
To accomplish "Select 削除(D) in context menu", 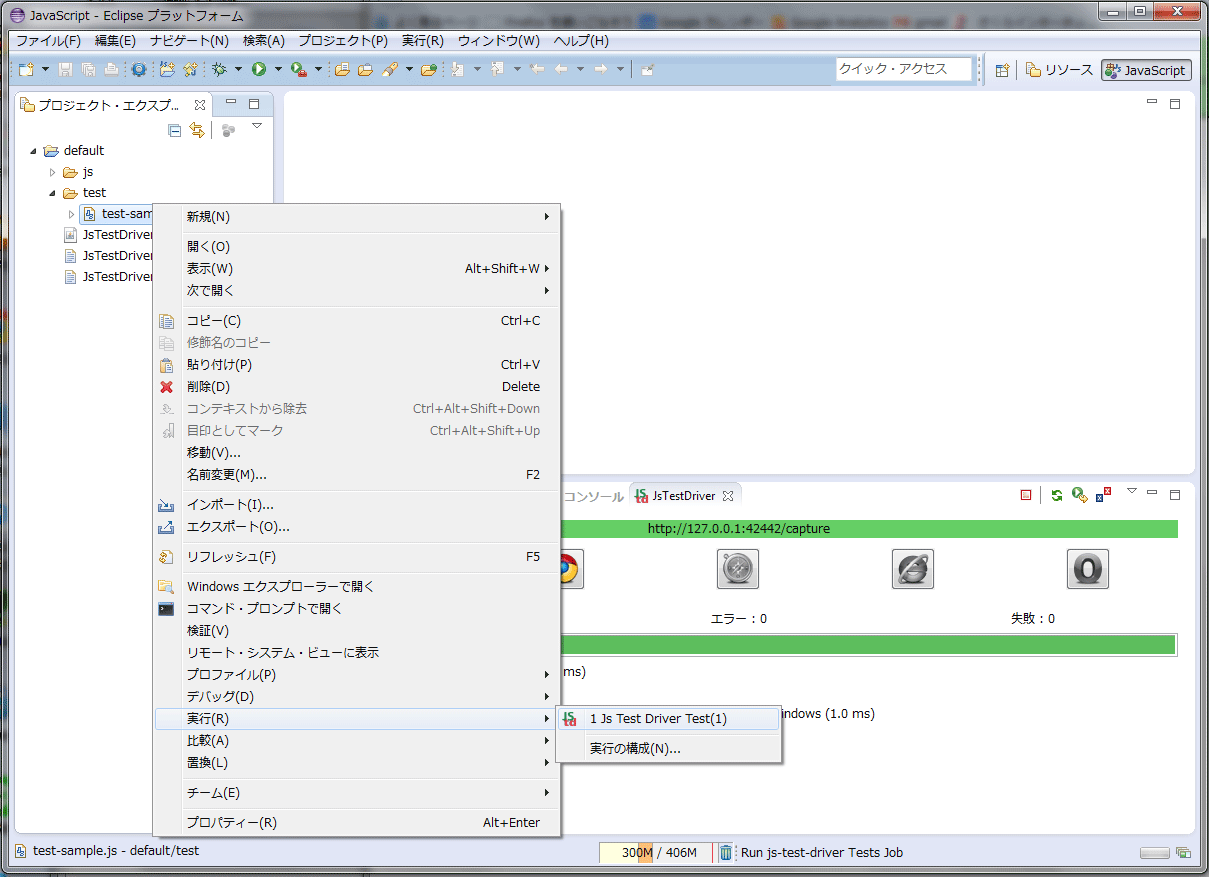I will (356, 387).
